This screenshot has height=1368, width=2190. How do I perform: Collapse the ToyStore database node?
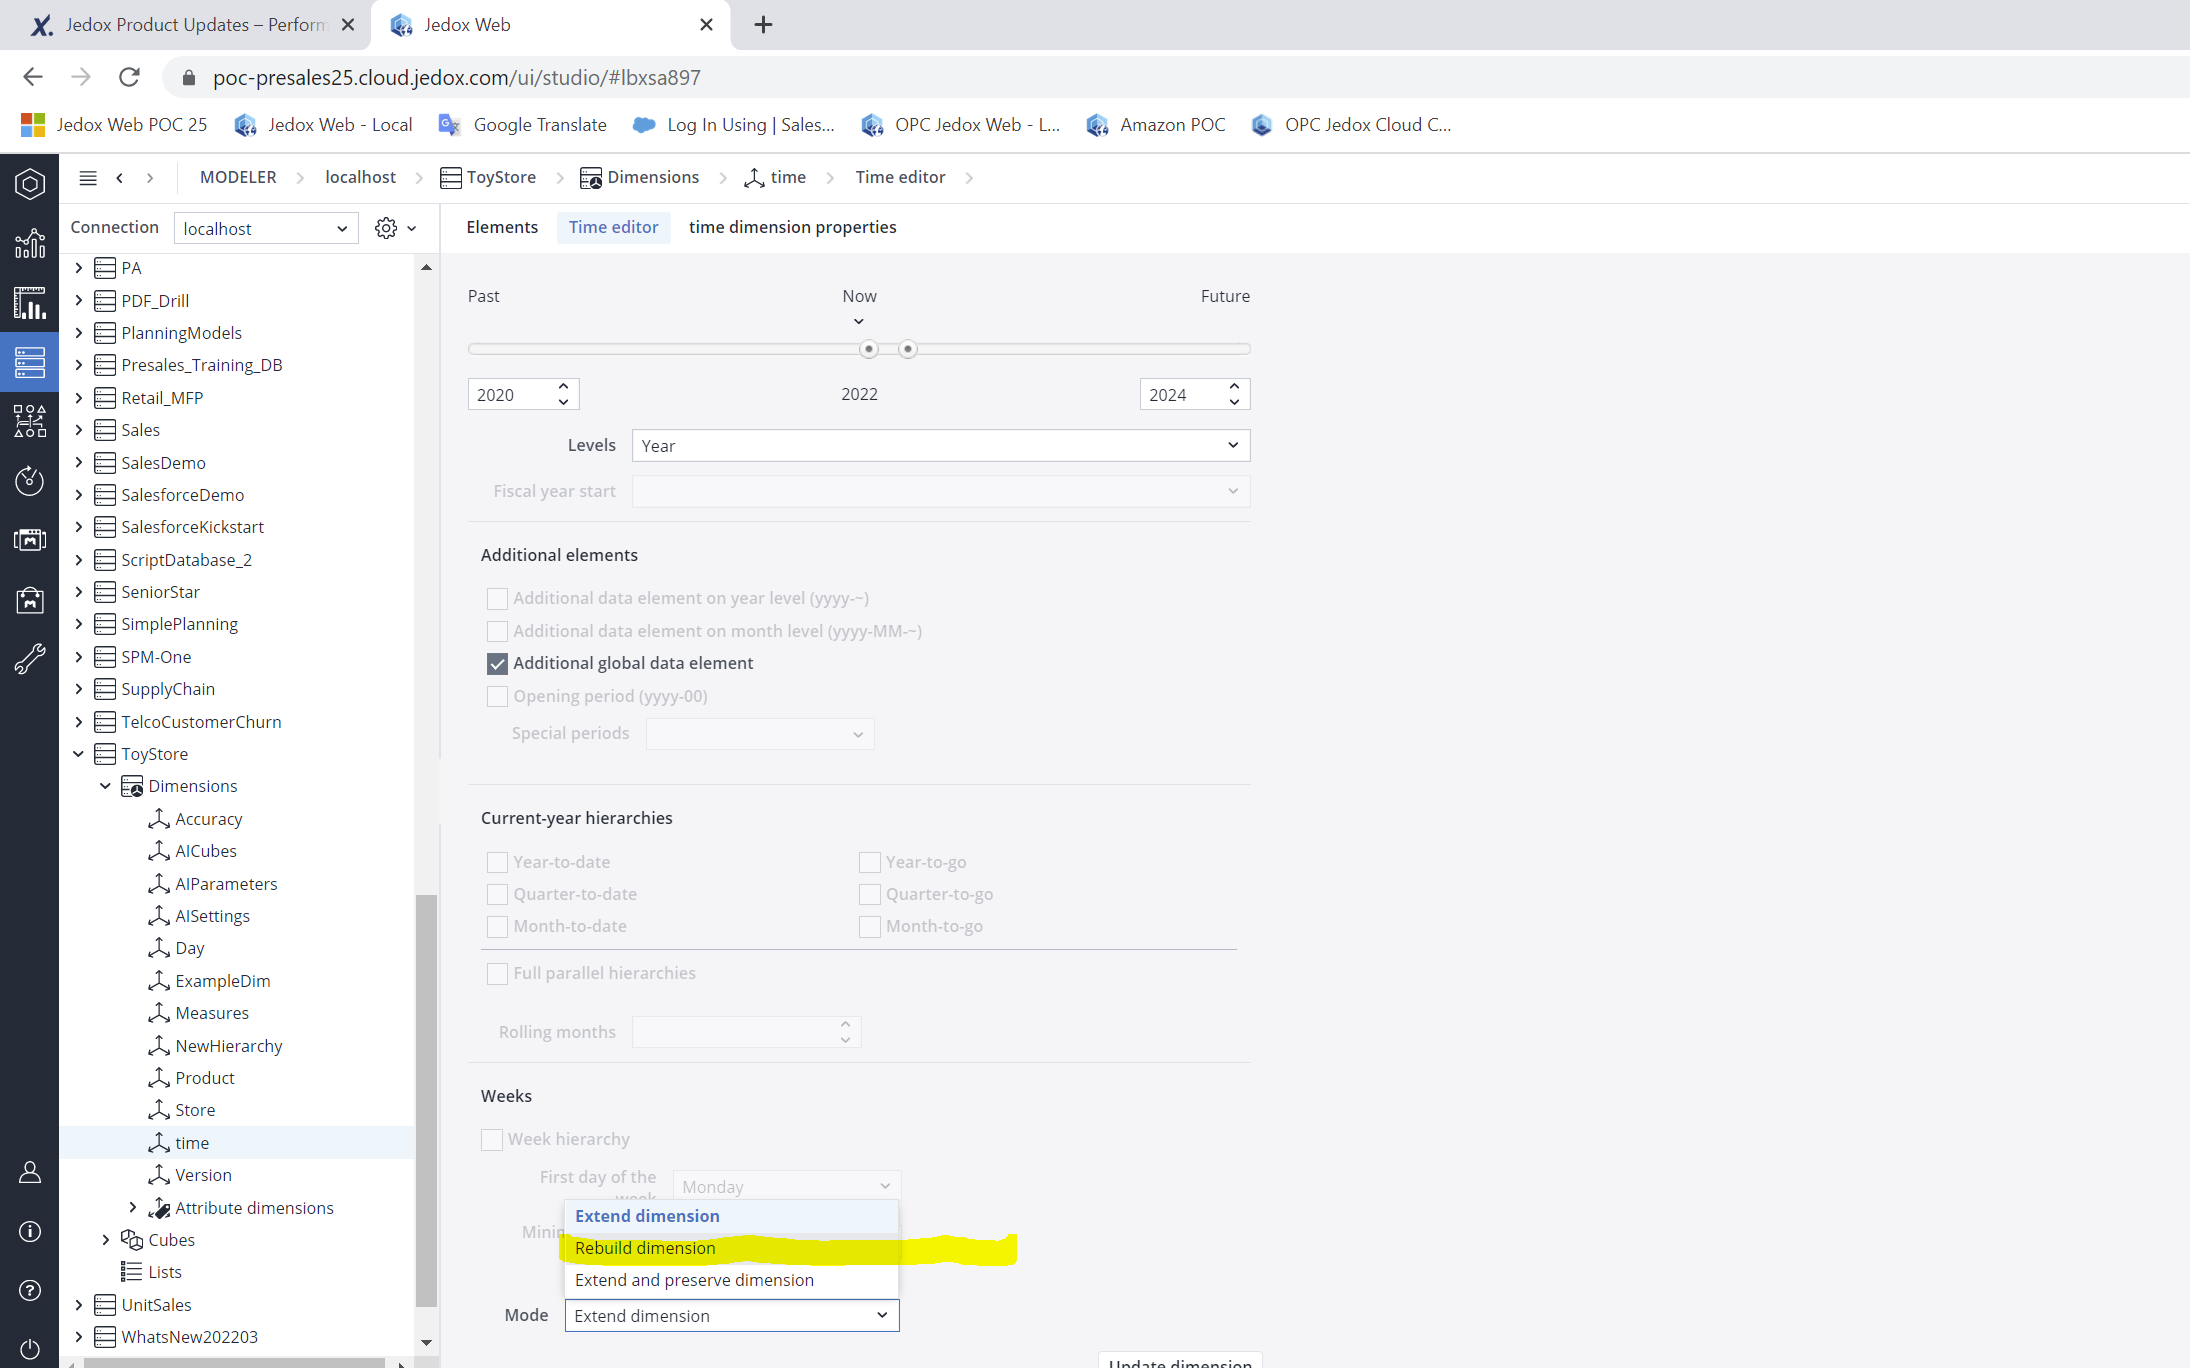pyautogui.click(x=79, y=754)
